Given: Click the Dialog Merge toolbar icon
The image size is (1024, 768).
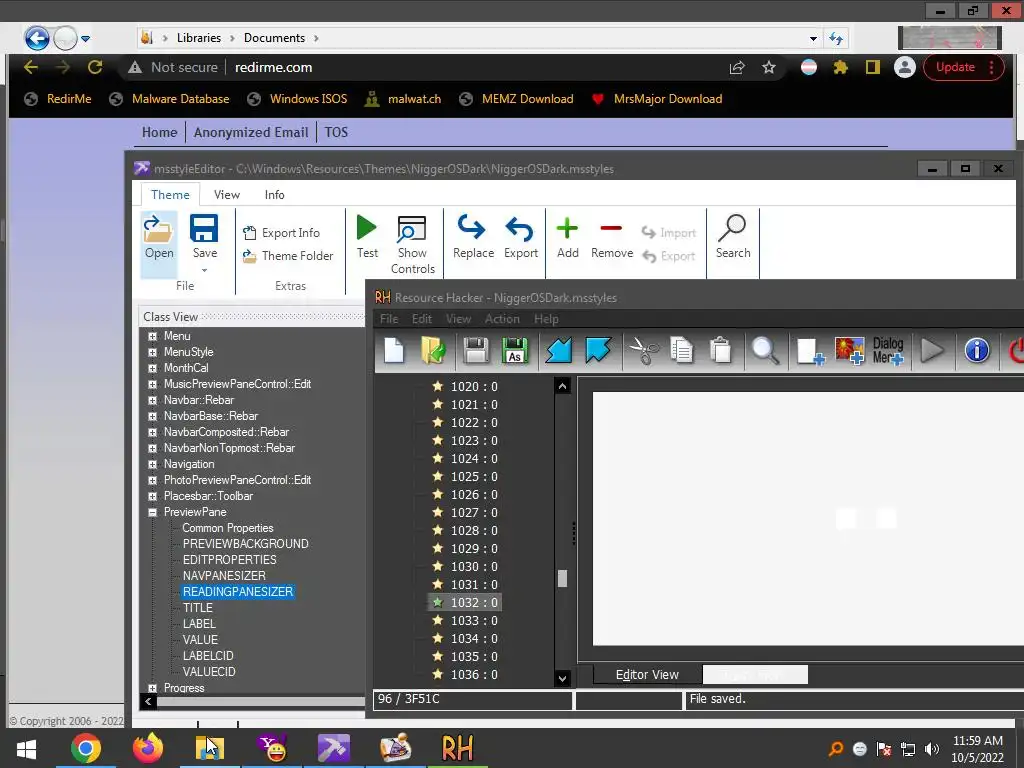Looking at the screenshot, I should pyautogui.click(x=888, y=351).
